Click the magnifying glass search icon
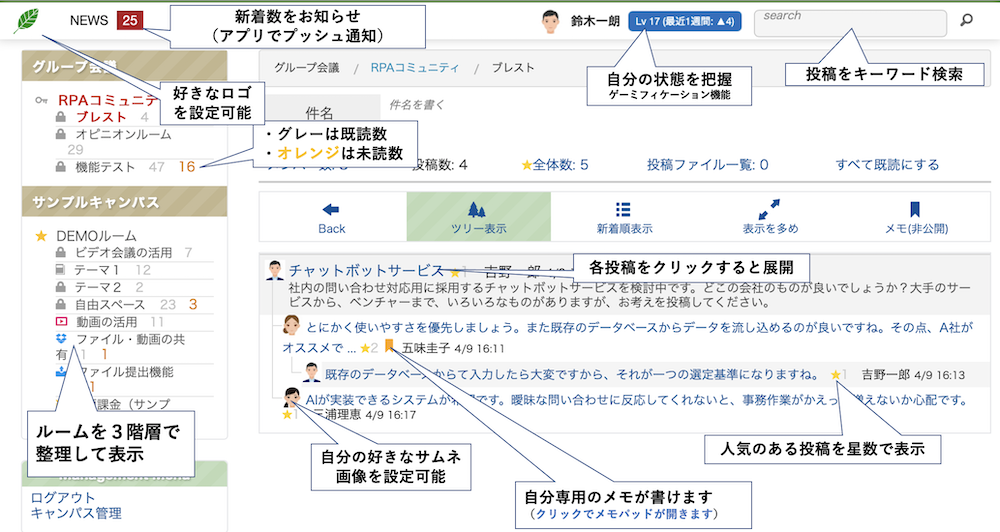This screenshot has width=1000, height=532. point(966,20)
